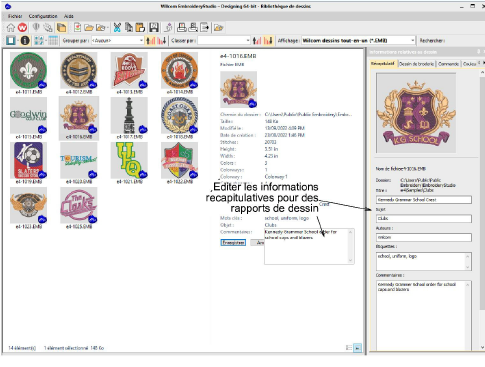This screenshot has width=485, height=367.
Task: Click the Étiquettes text box
Action: [x=424, y=261]
